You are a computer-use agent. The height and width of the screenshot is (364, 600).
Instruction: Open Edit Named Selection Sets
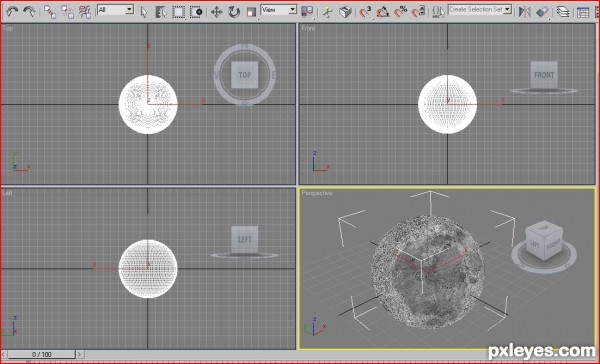point(439,12)
